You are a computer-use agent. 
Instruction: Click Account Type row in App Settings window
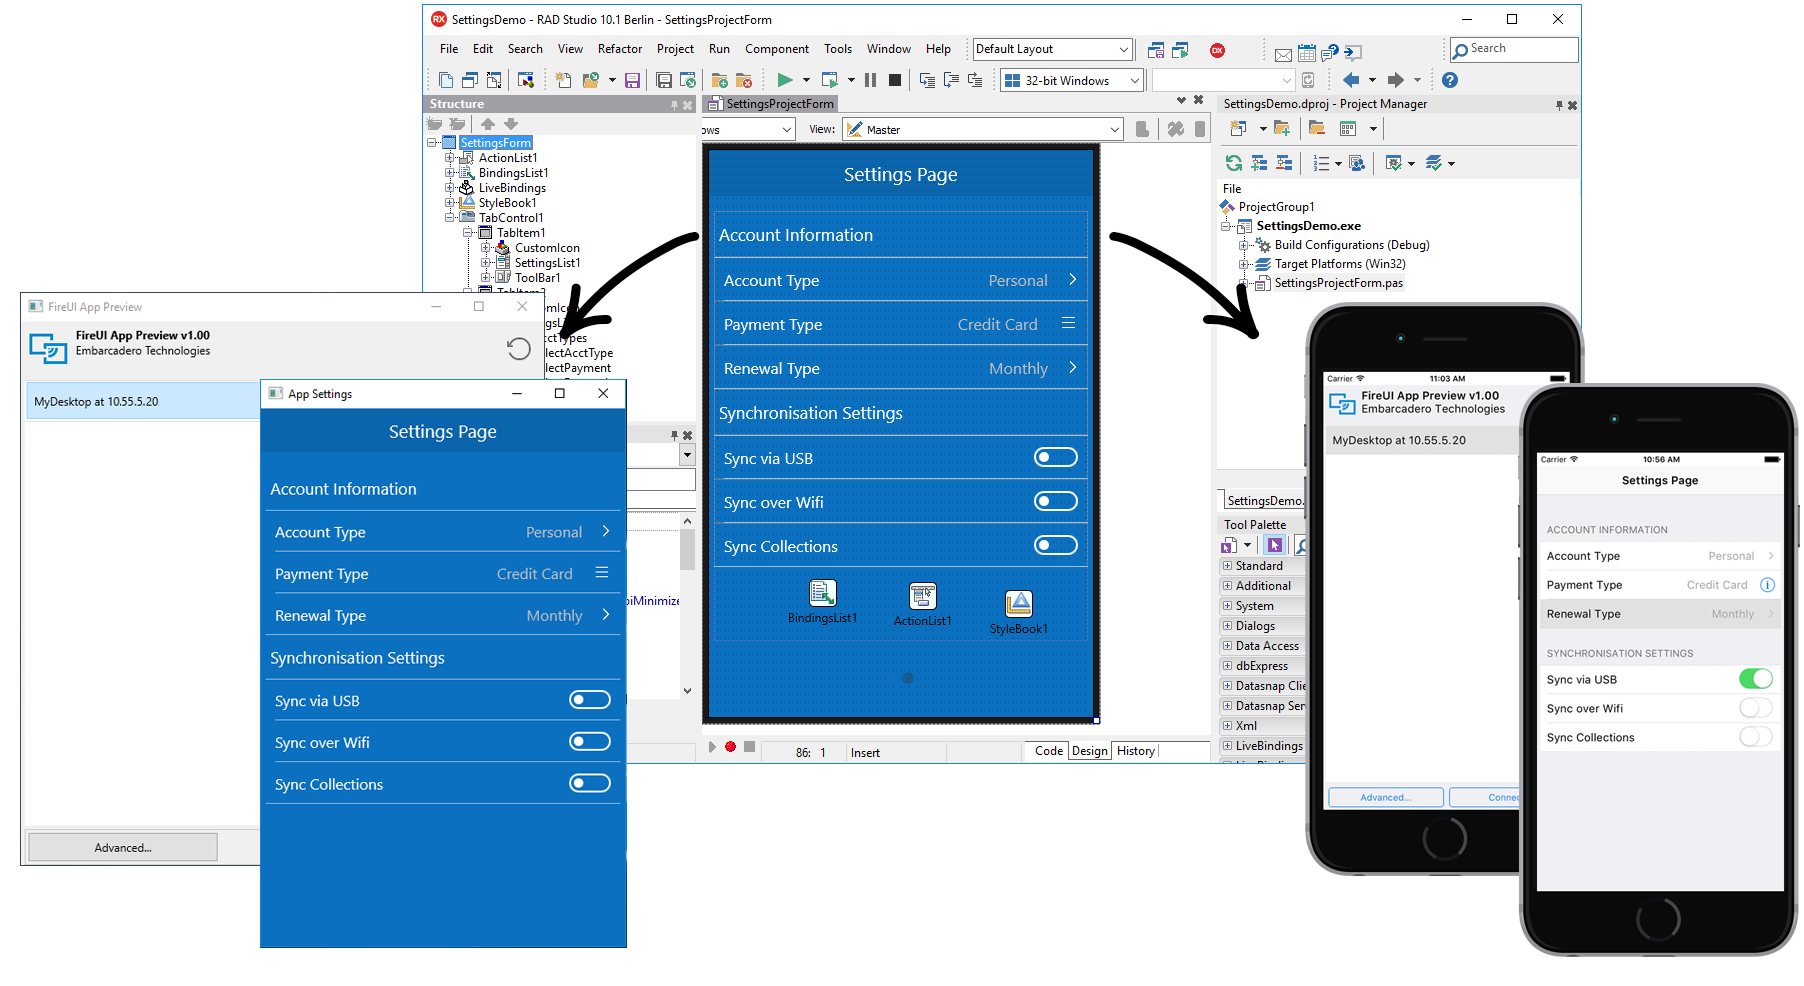point(443,532)
